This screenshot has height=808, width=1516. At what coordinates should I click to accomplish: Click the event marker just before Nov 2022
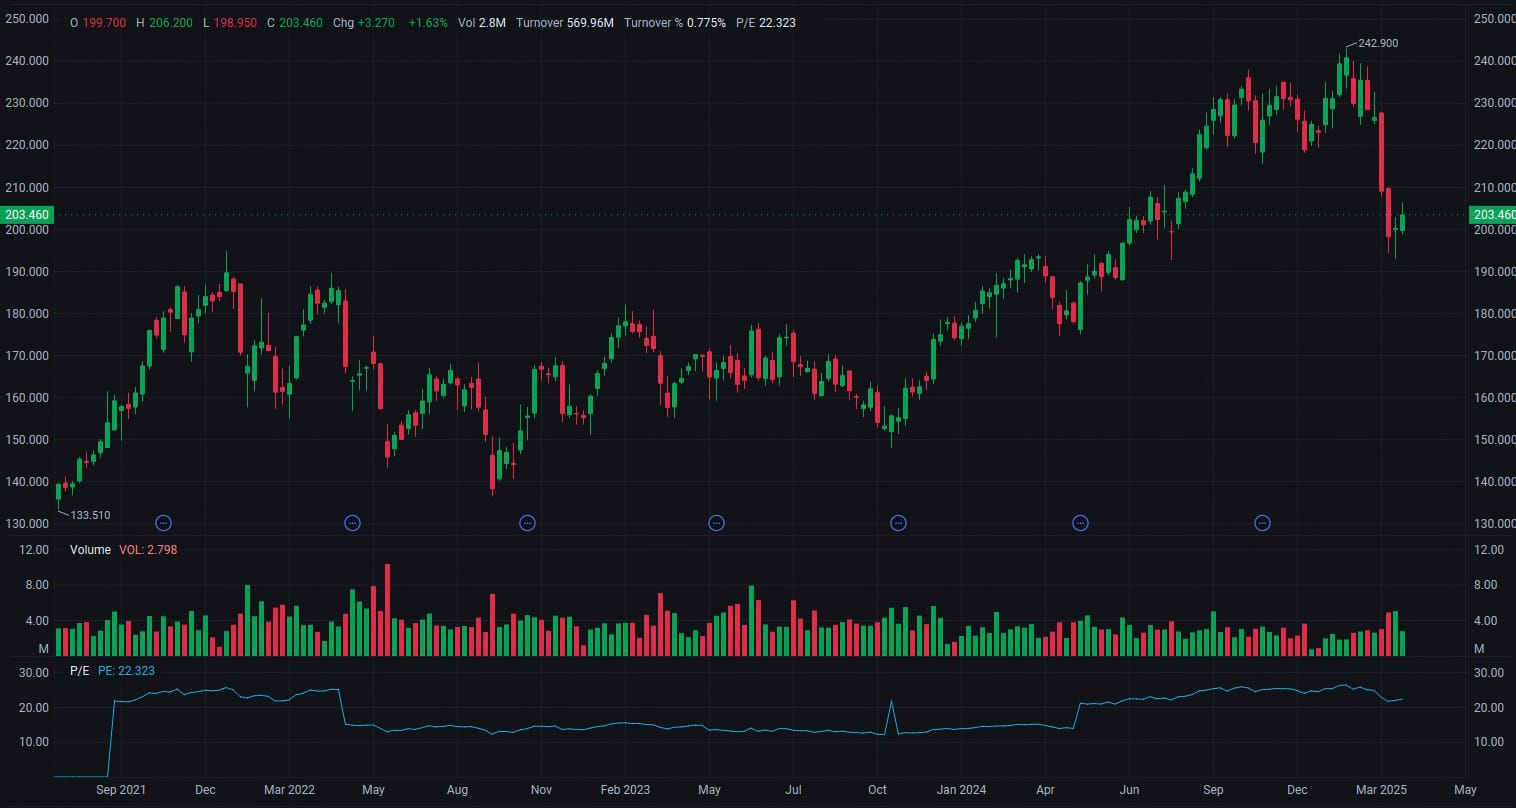point(528,522)
